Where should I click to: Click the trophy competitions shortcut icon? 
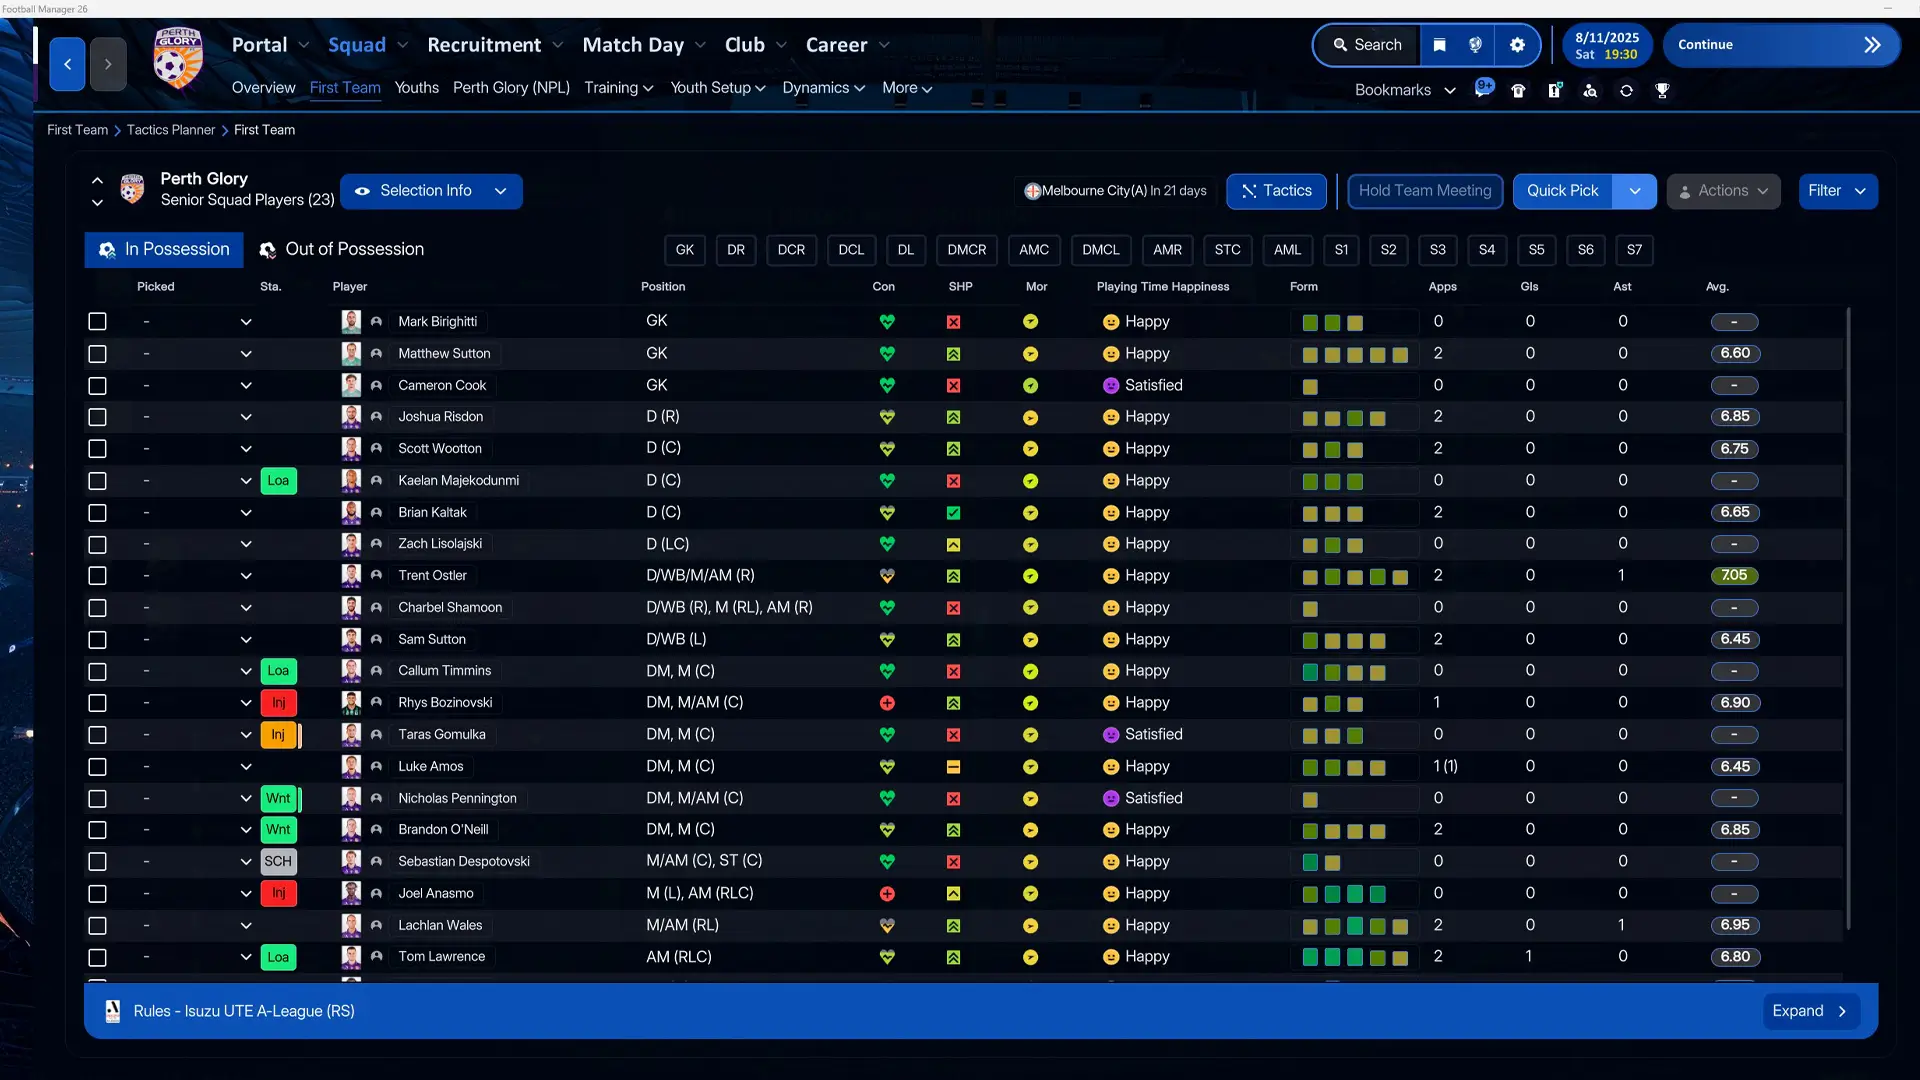point(1662,91)
